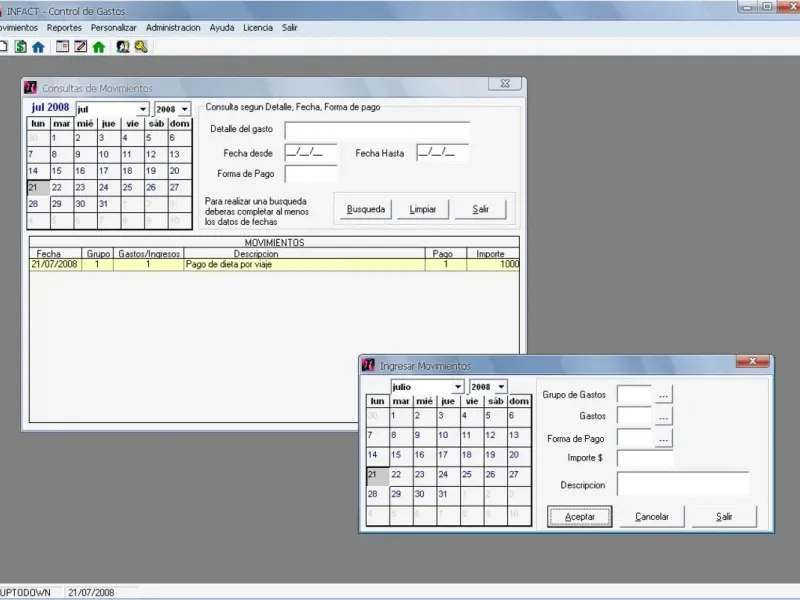800x600 pixels.
Task: Click the Importe value '1000' cell
Action: (x=493, y=264)
